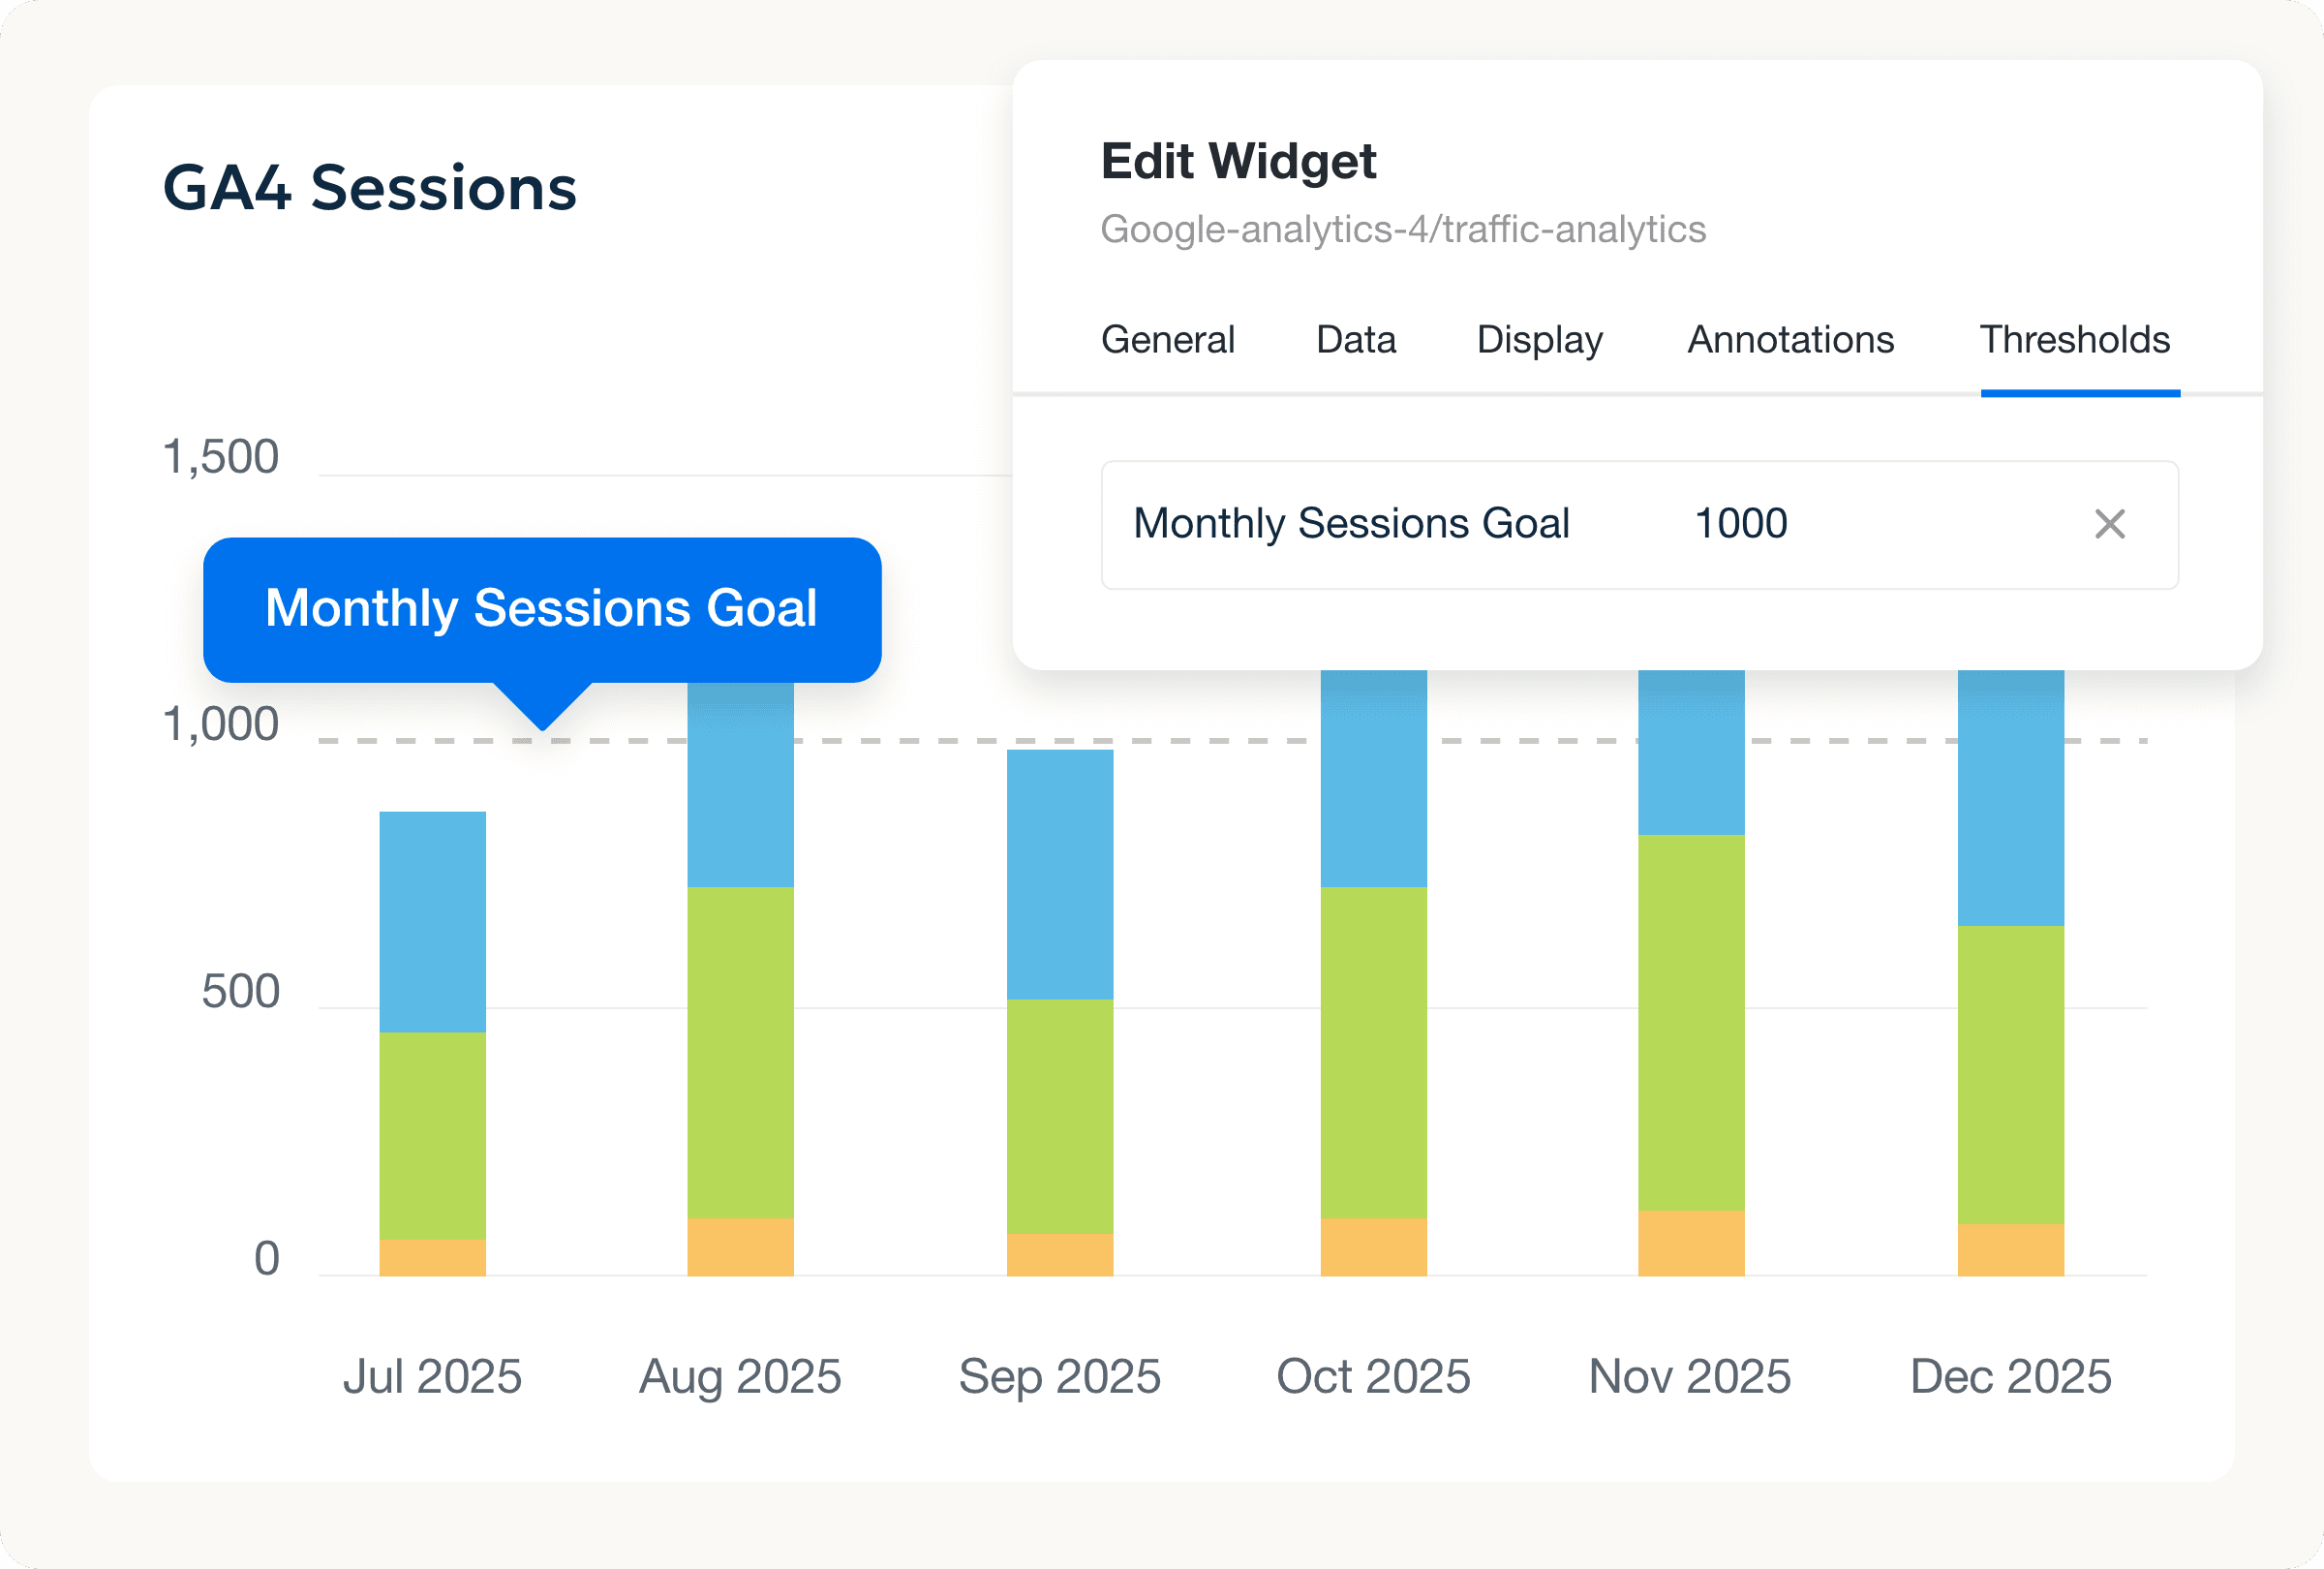Click the Jul 2025 blue bar segment
Image resolution: width=2324 pixels, height=1569 pixels.
pyautogui.click(x=432, y=921)
